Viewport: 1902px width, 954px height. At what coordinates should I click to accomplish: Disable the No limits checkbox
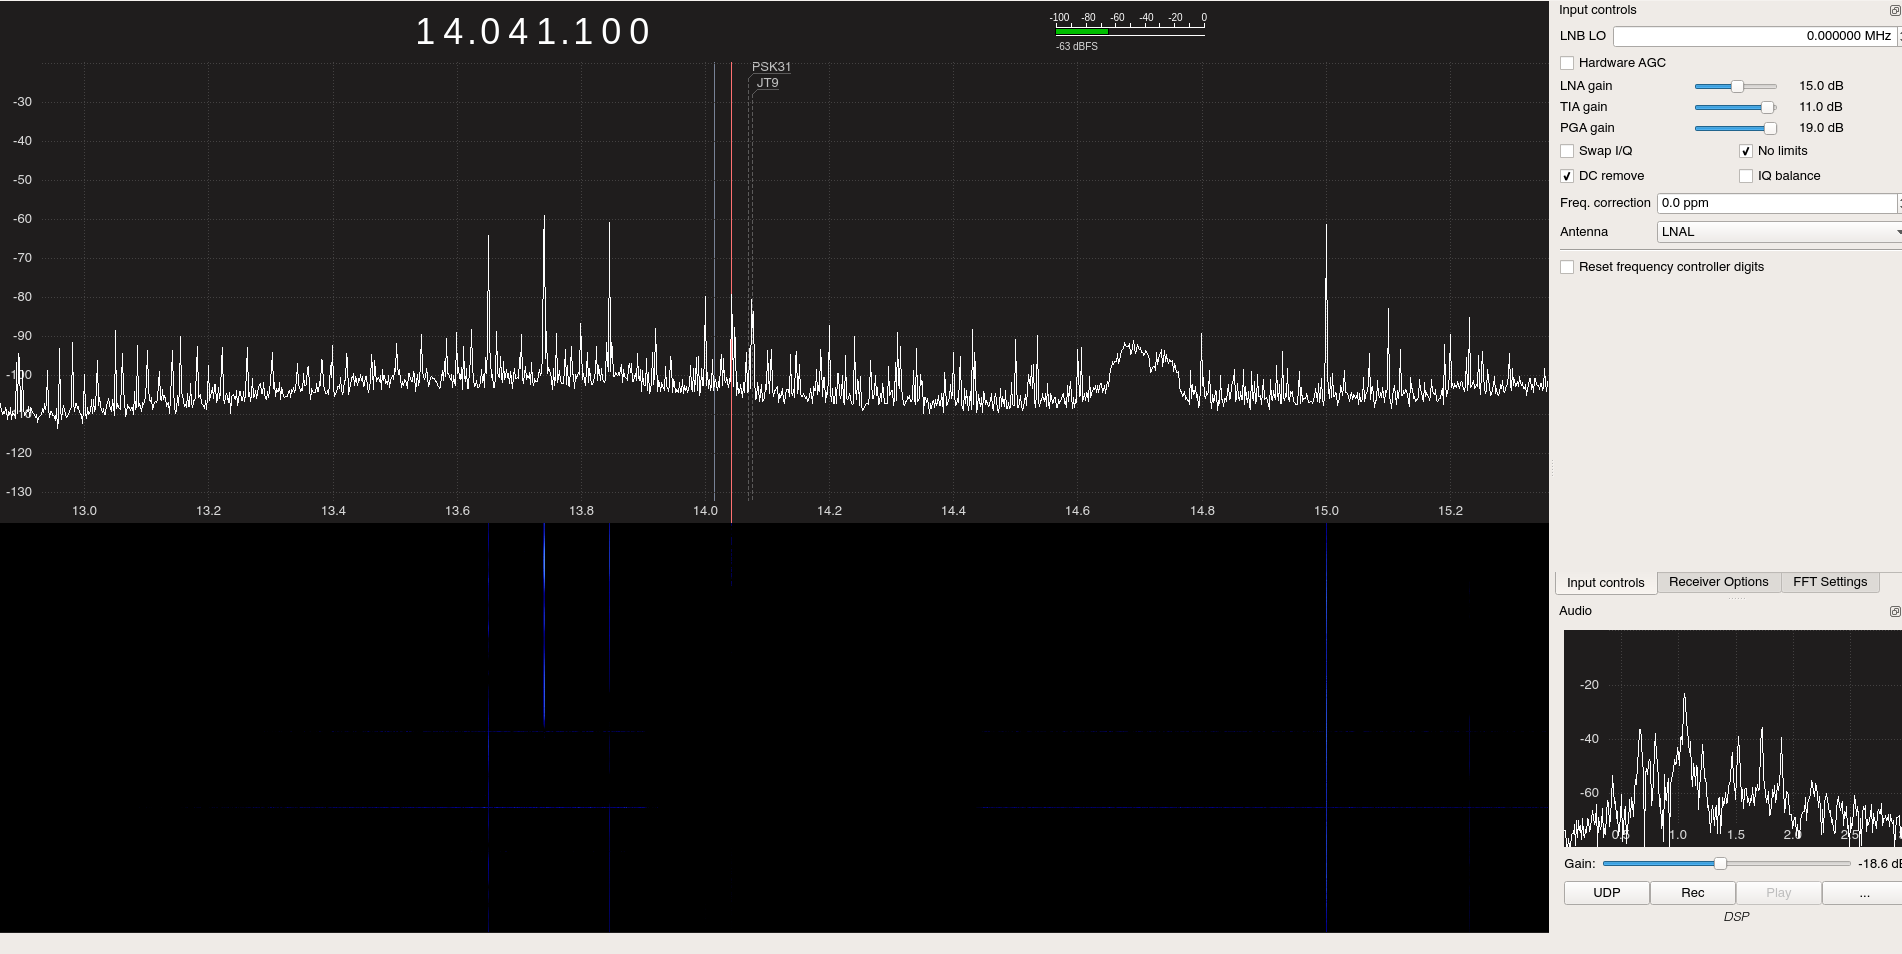coord(1746,151)
